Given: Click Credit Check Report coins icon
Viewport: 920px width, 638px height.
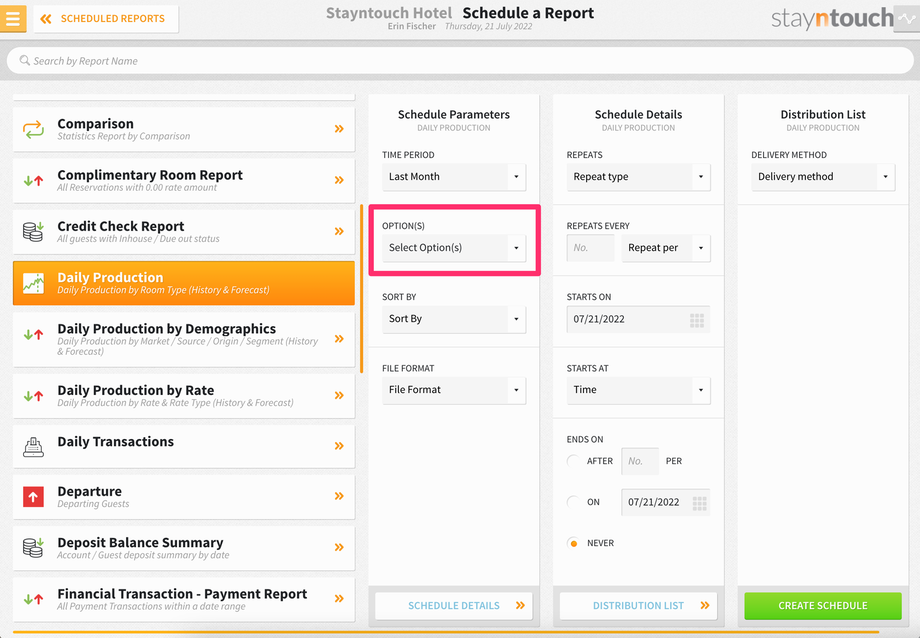Looking at the screenshot, I should 33,231.
